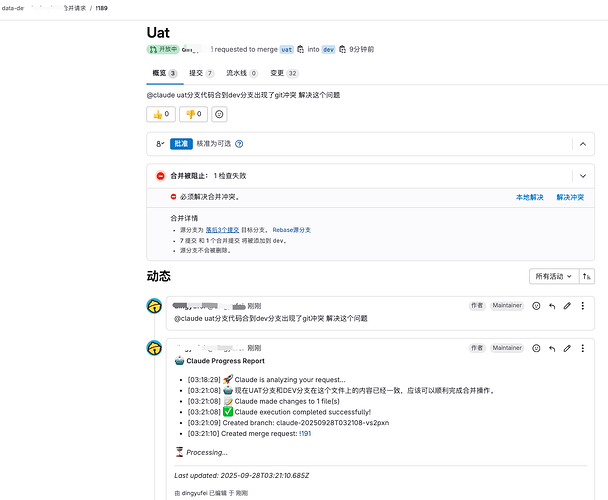Screen dimensions: 608x500
Task: Open merge request !191 link
Action: (305, 434)
